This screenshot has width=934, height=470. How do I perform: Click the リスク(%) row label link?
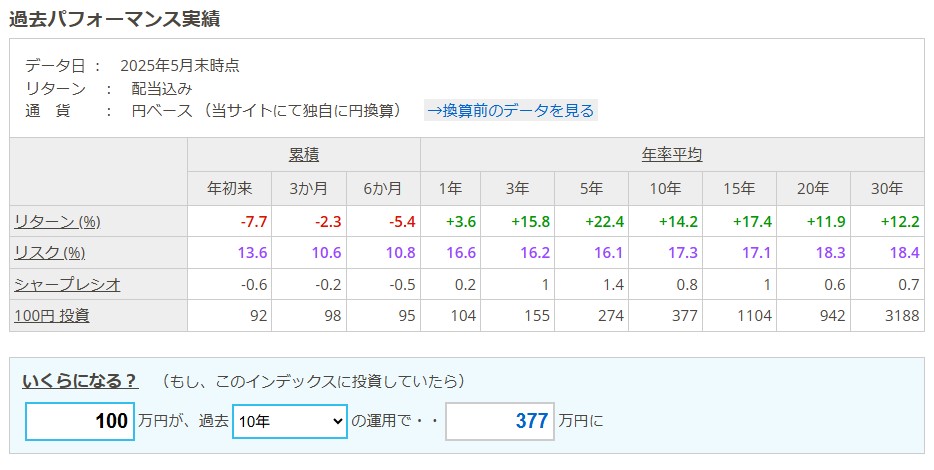coord(49,252)
